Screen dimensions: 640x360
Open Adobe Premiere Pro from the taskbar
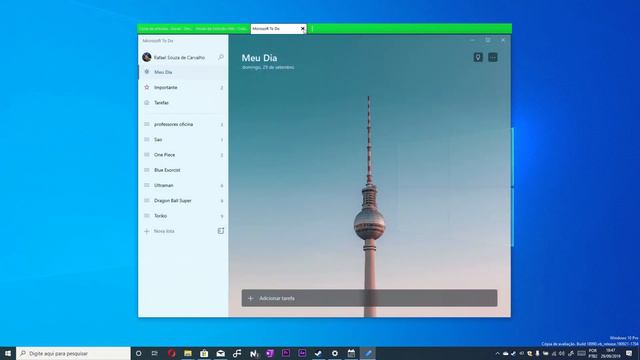pyautogui.click(x=286, y=353)
